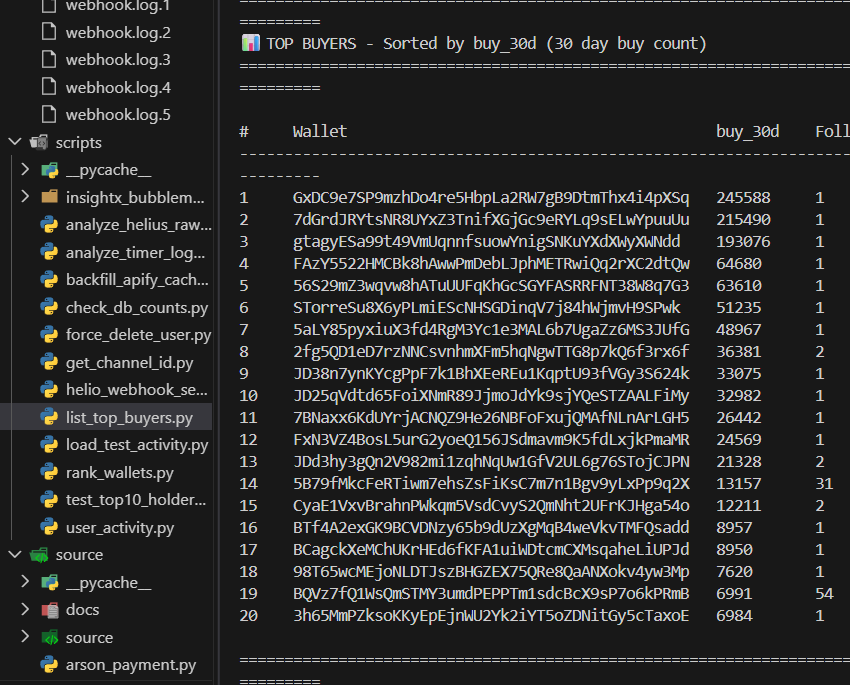The height and width of the screenshot is (685, 850).
Task: Click Python icon beside check_db_counts.py
Action: coord(49,307)
